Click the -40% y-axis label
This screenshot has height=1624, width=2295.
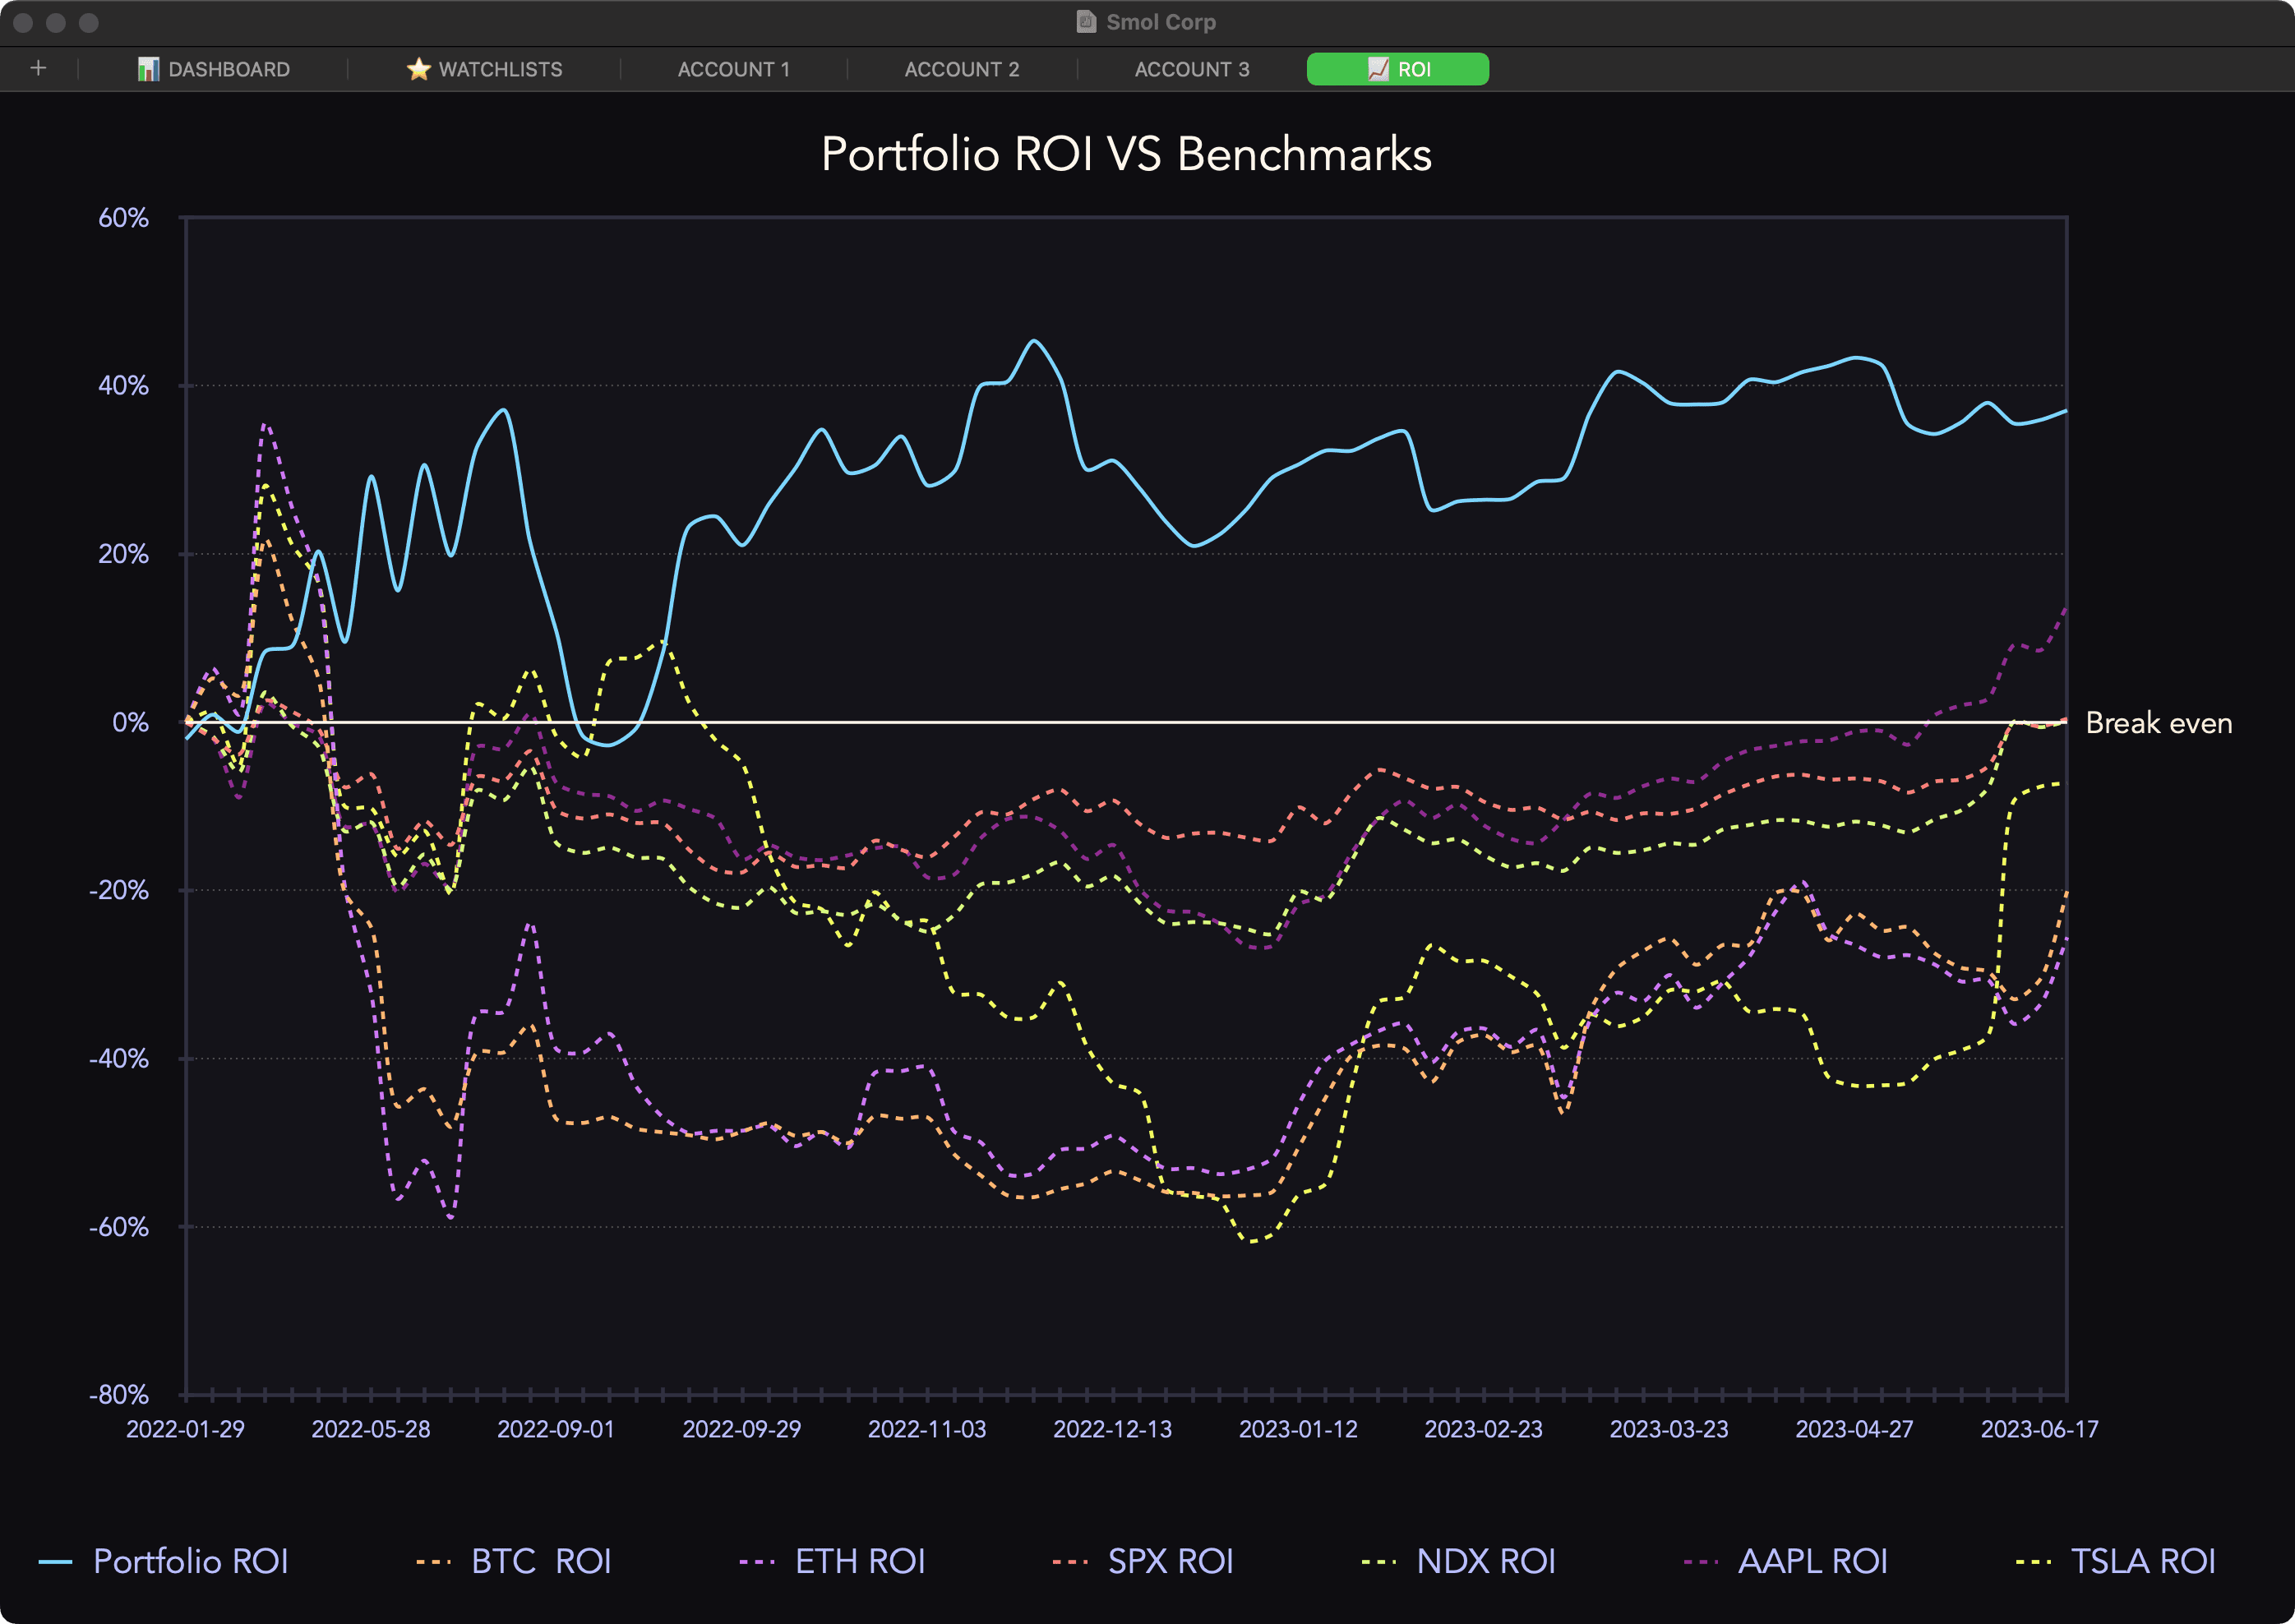[119, 1058]
